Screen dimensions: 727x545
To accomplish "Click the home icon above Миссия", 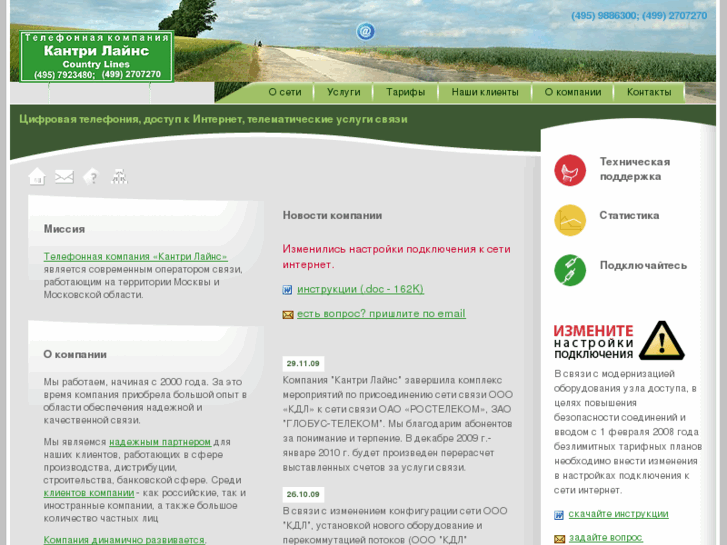I will point(37,176).
